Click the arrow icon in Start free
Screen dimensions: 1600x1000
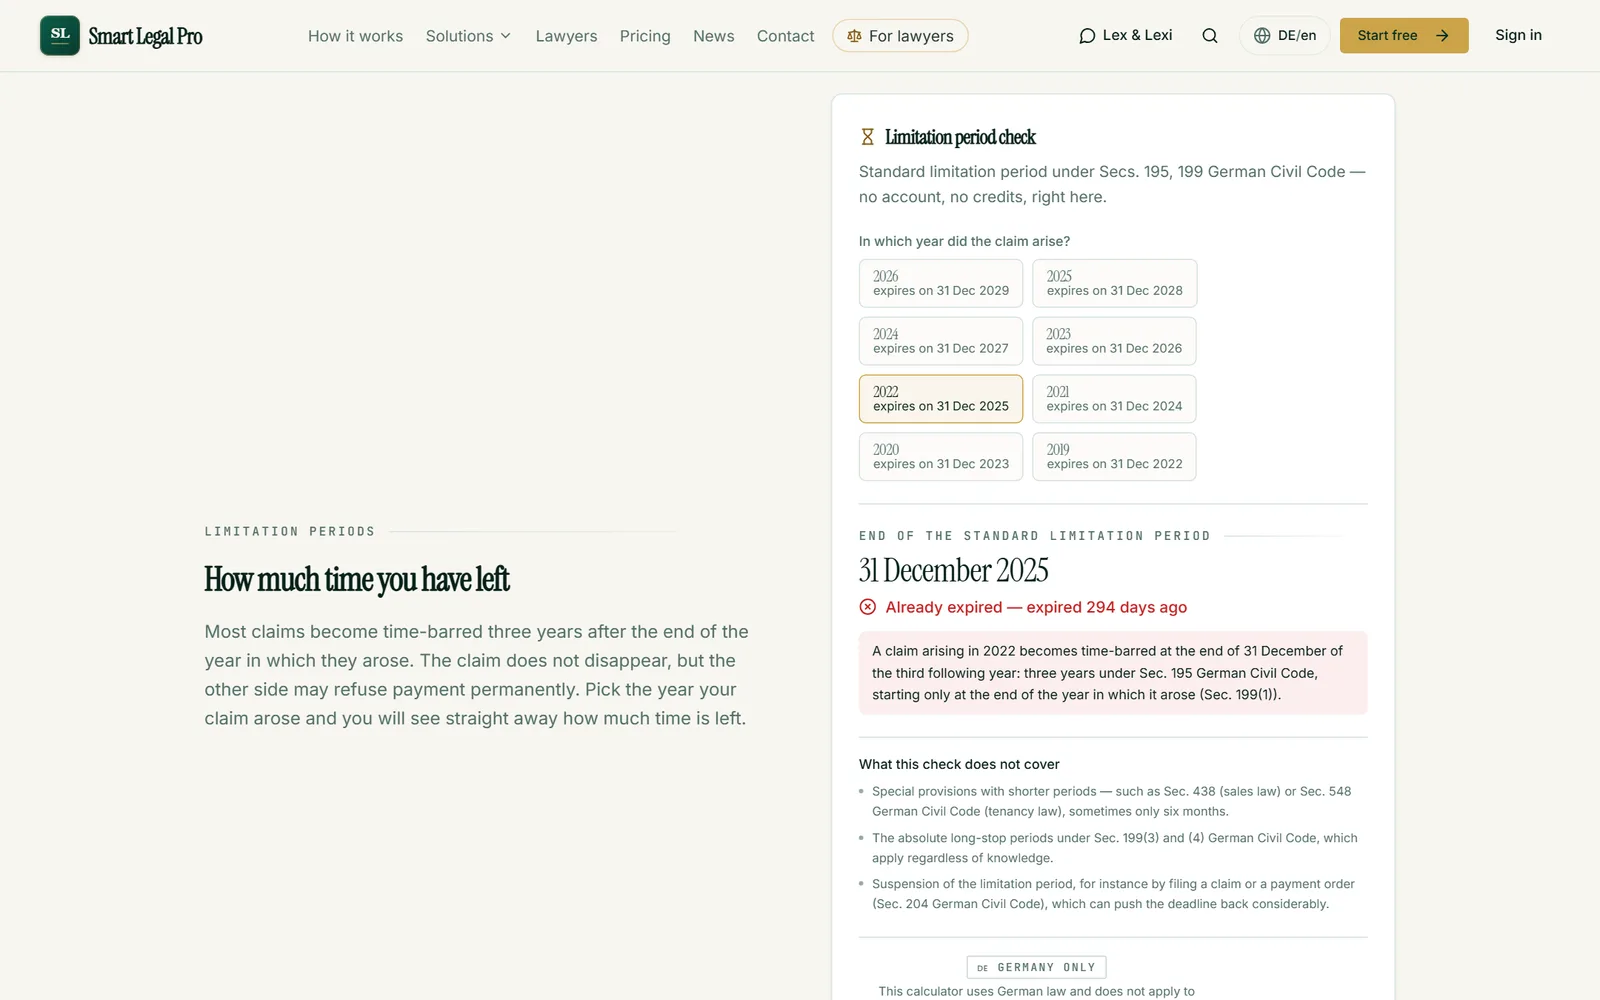pos(1442,36)
